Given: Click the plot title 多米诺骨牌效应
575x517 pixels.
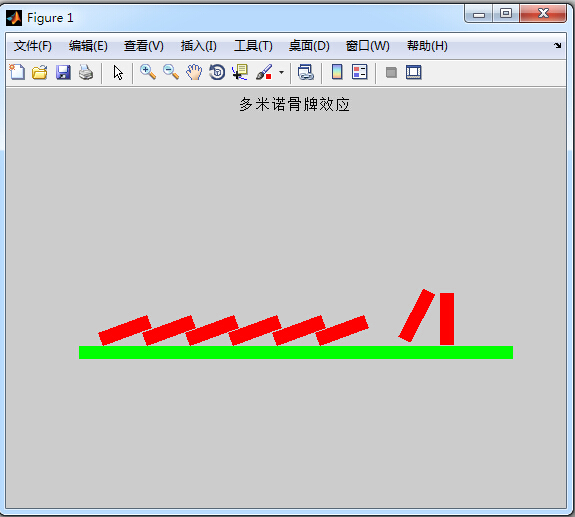Looking at the screenshot, I should (x=294, y=104).
